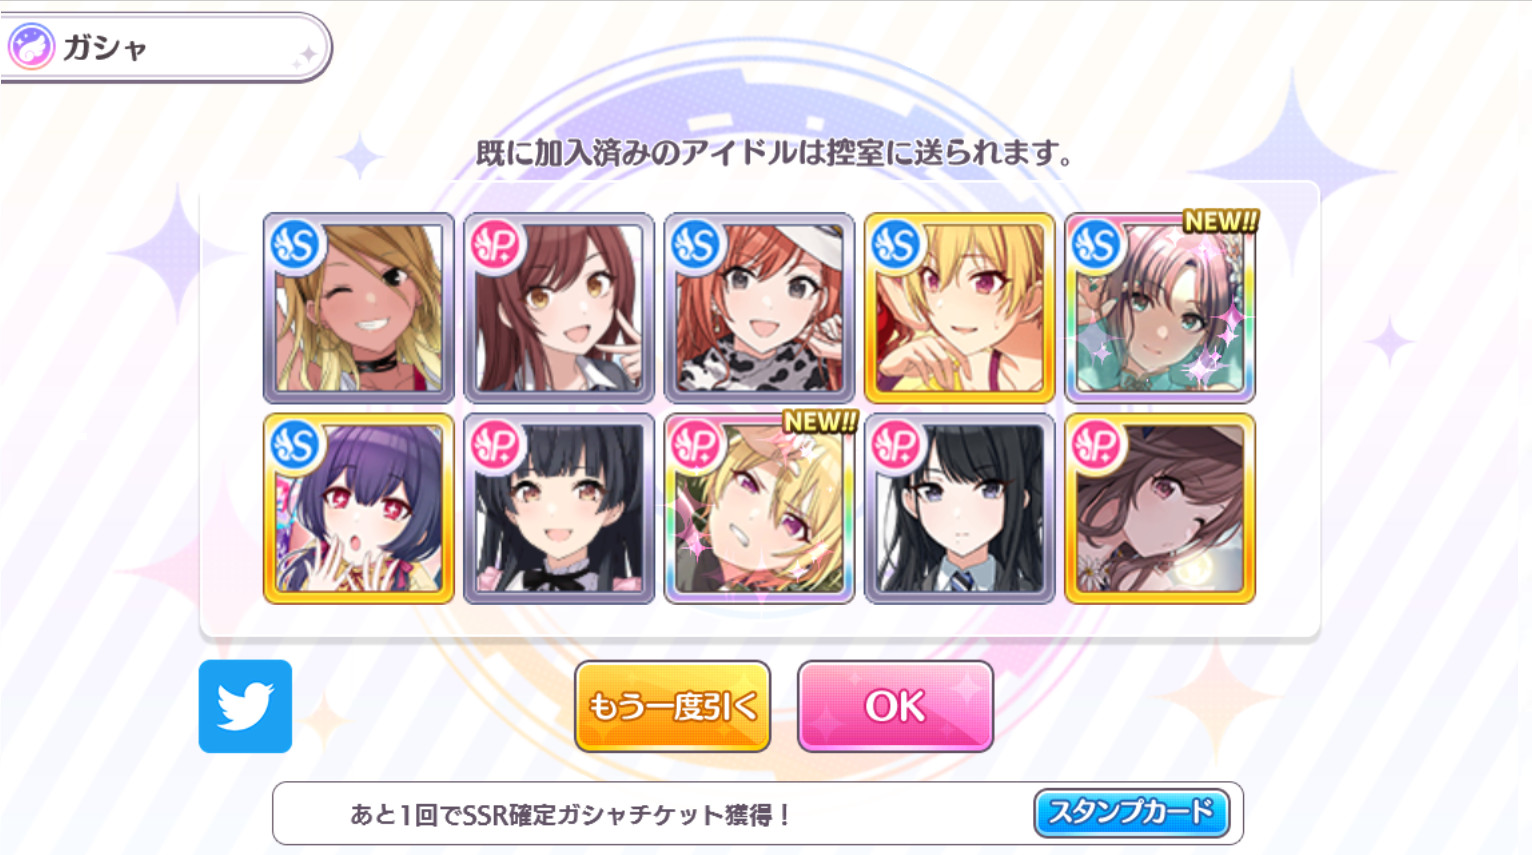Select the NEW rainbow-framed pink-haired idol
The width and height of the screenshot is (1532, 855).
click(x=1159, y=308)
